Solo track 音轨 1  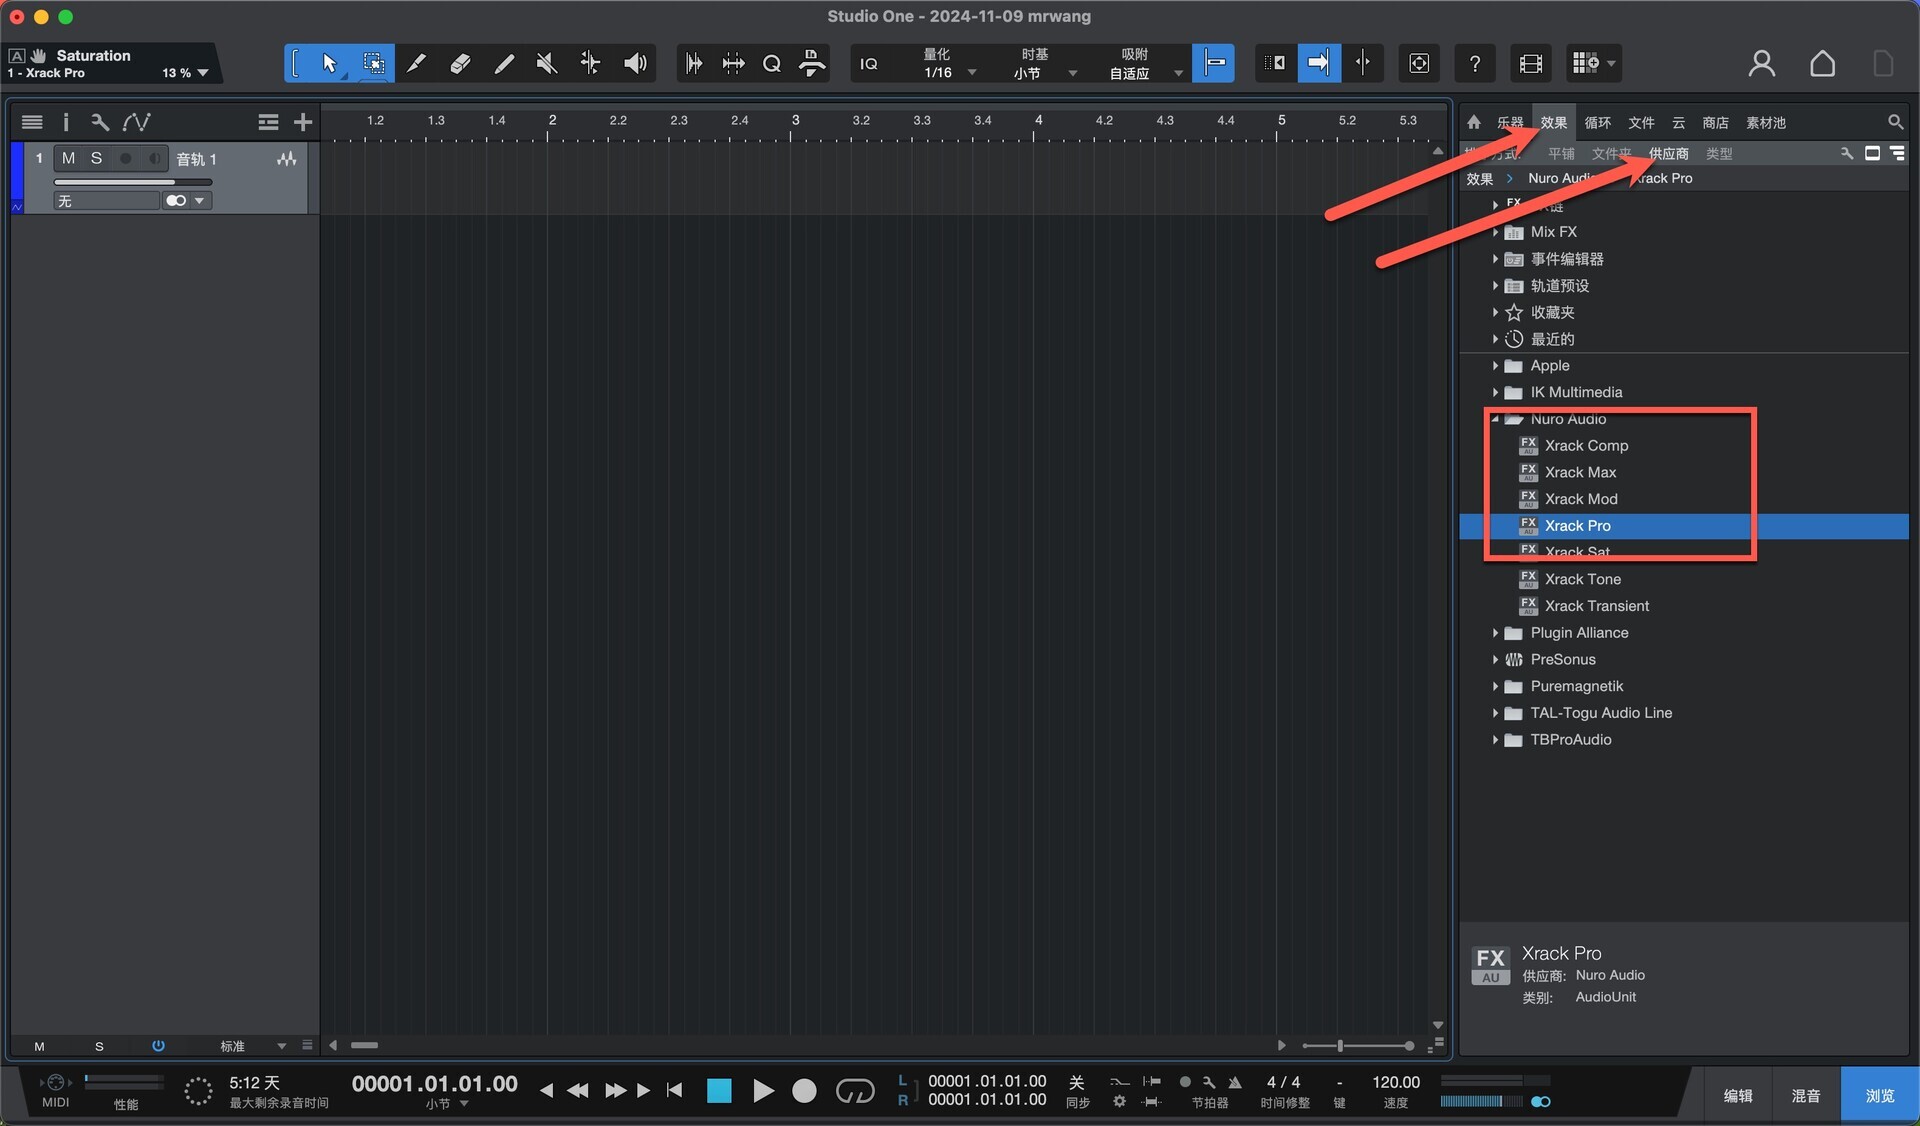[96, 158]
